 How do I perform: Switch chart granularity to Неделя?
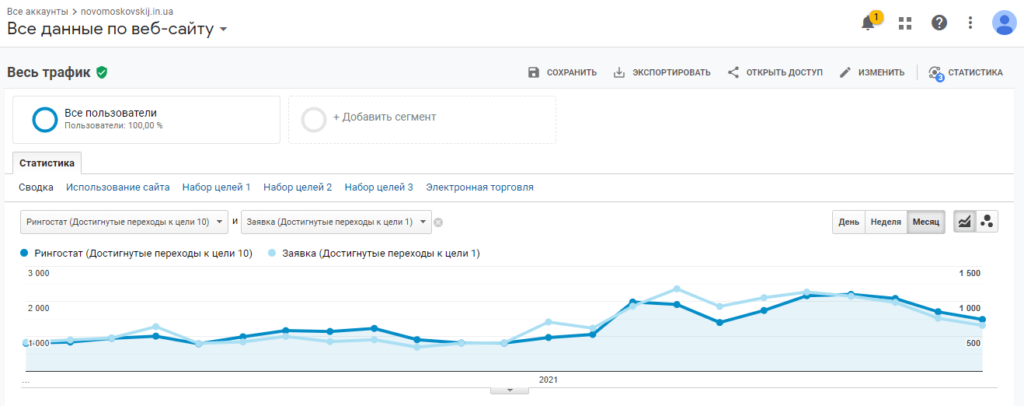coord(886,222)
